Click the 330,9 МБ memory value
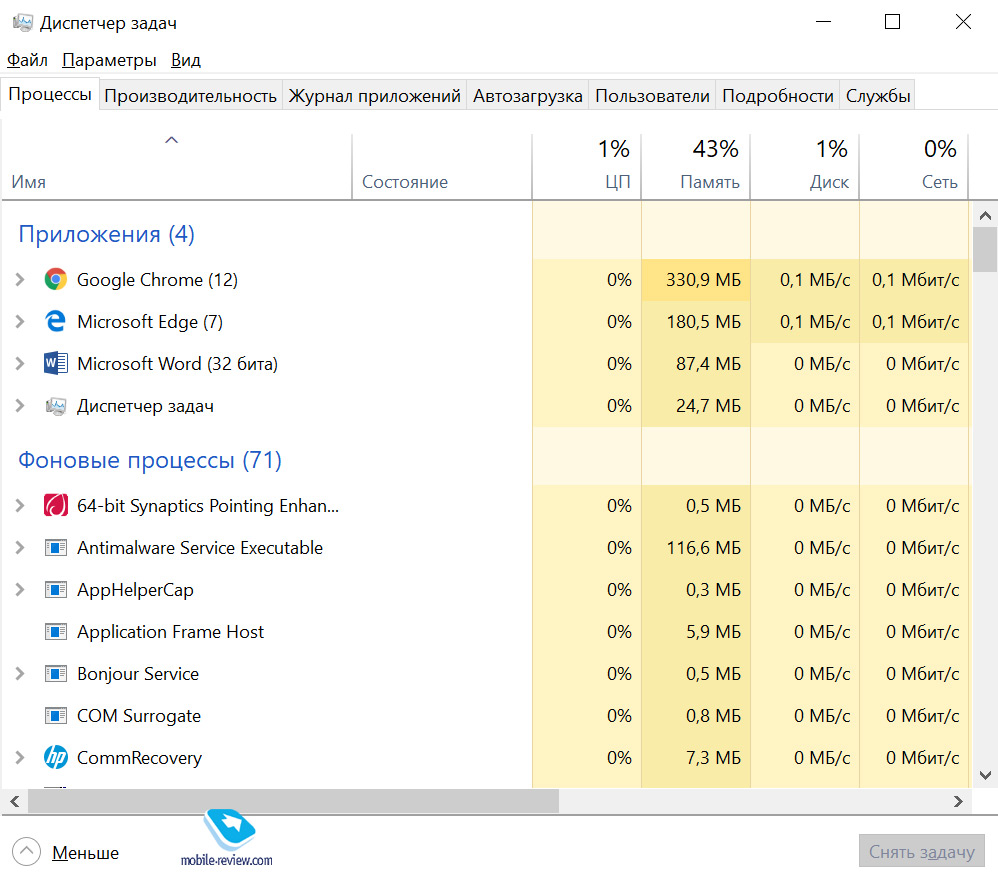998x888 pixels. pos(703,279)
